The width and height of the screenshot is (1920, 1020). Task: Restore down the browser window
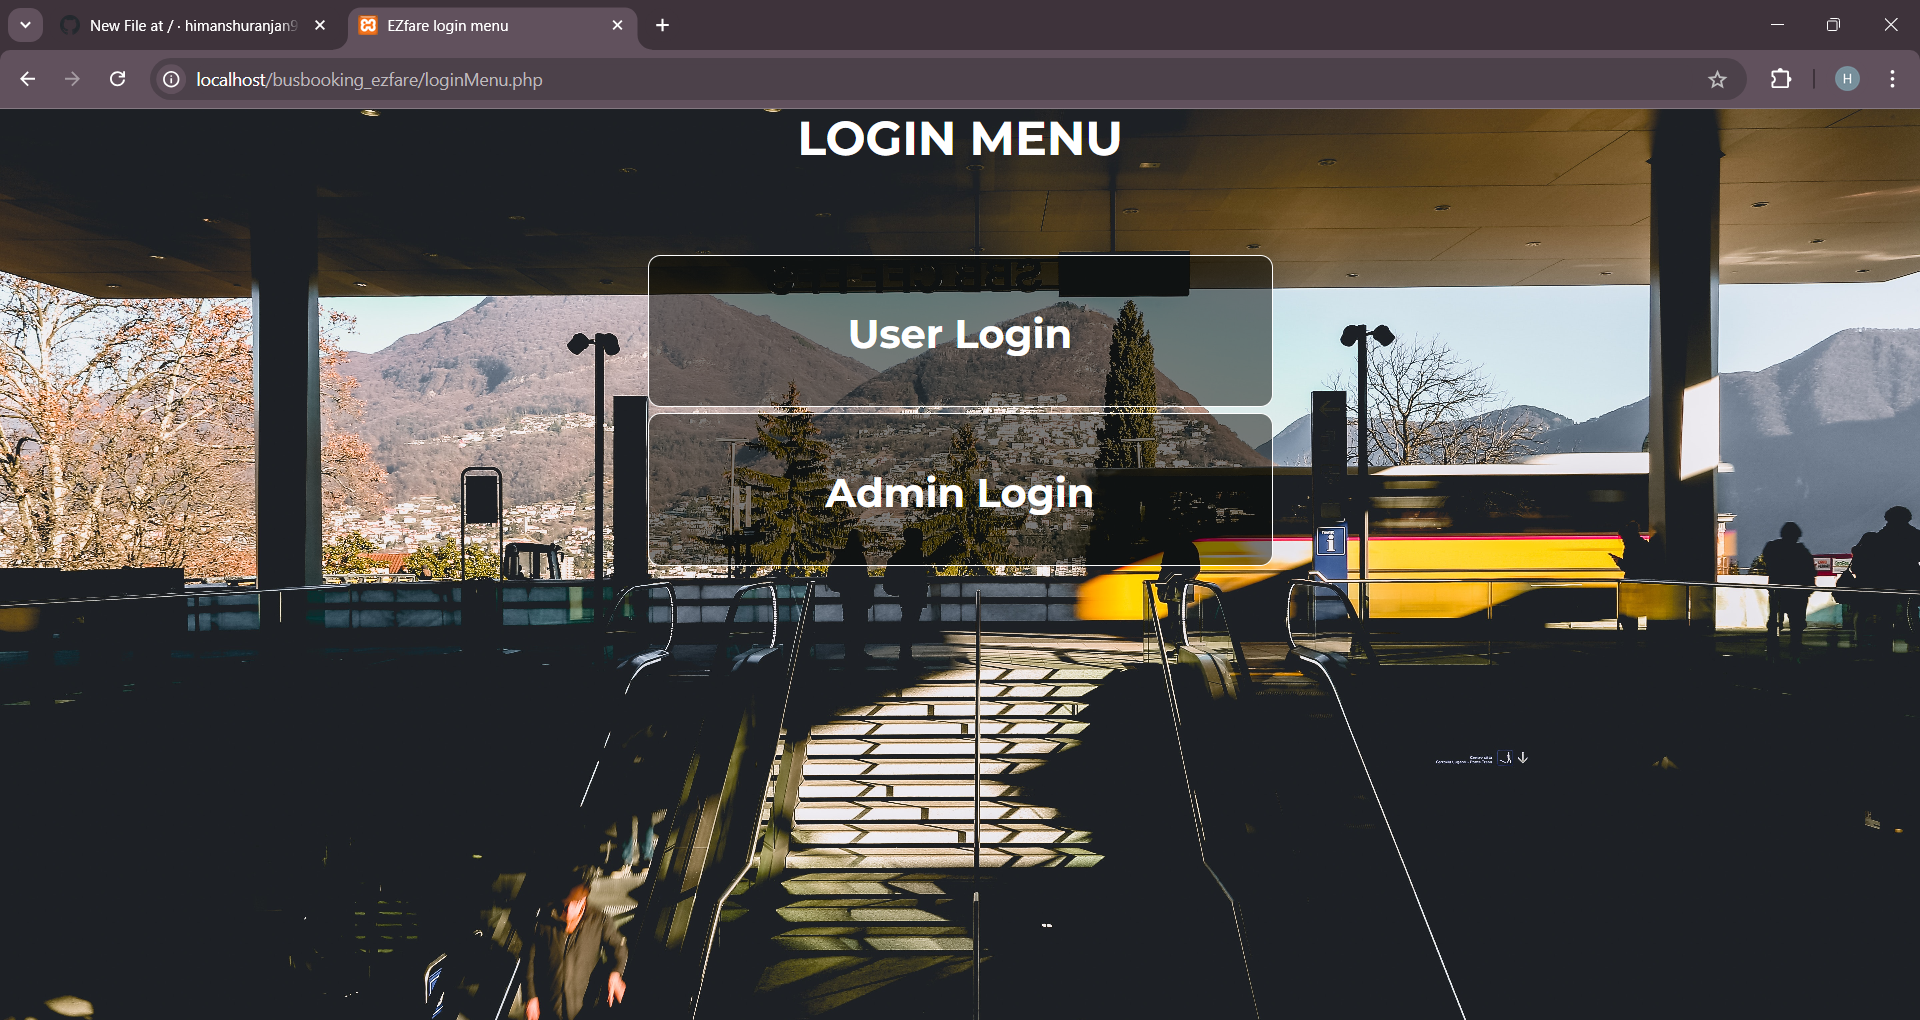pos(1833,25)
